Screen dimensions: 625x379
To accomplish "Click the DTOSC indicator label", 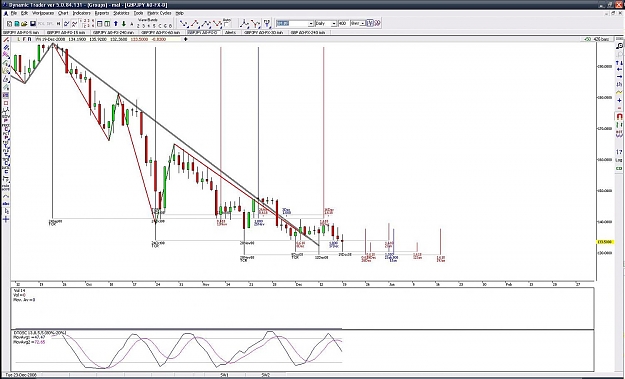I will click(40, 332).
